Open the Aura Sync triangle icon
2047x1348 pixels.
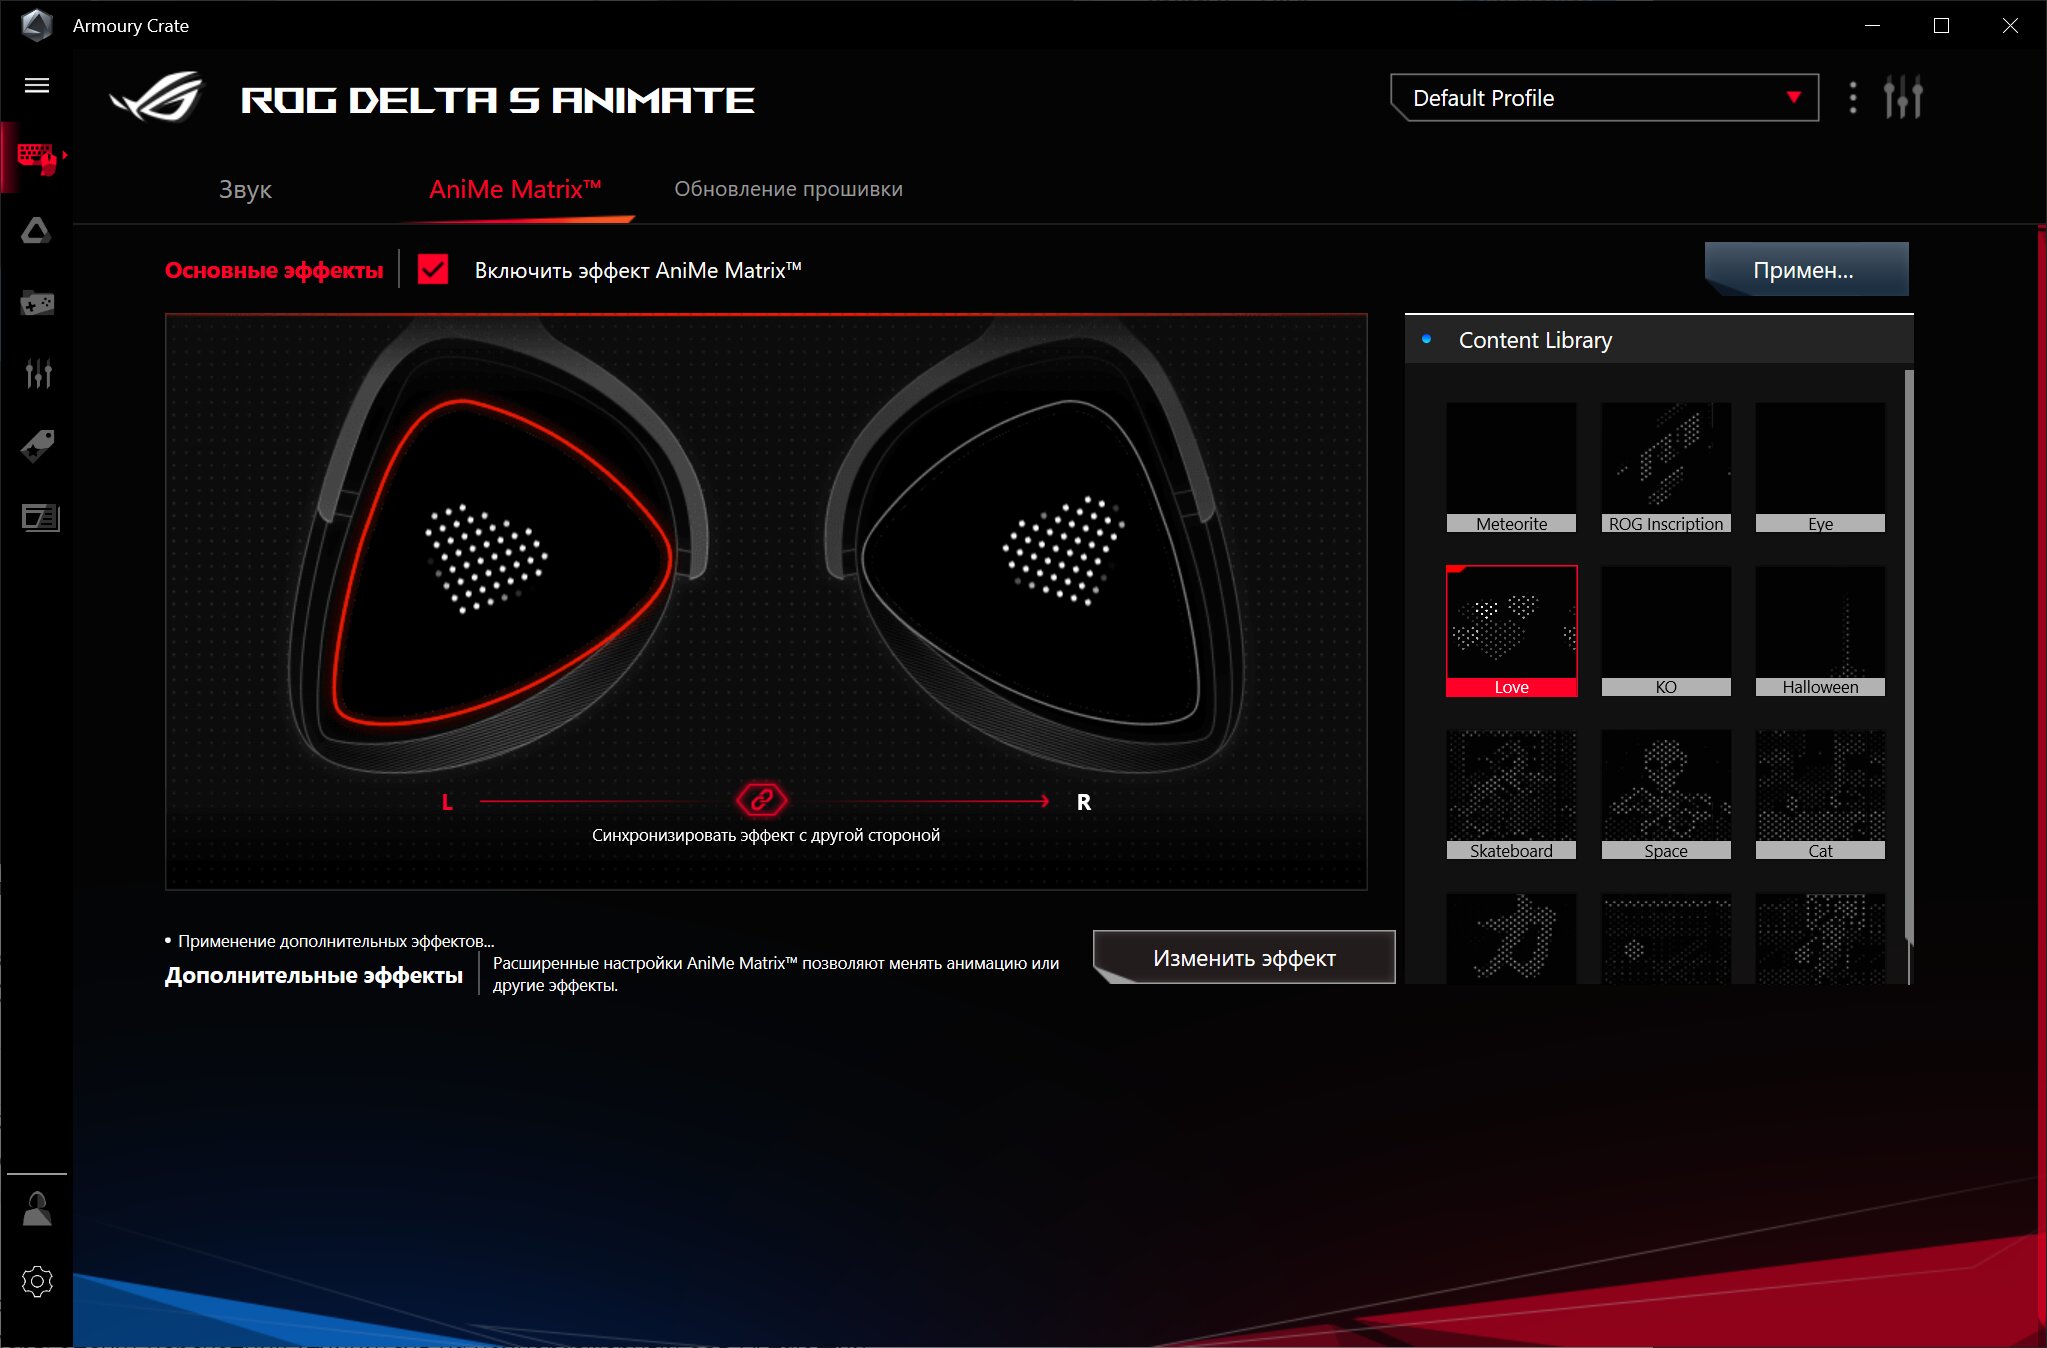[x=37, y=231]
